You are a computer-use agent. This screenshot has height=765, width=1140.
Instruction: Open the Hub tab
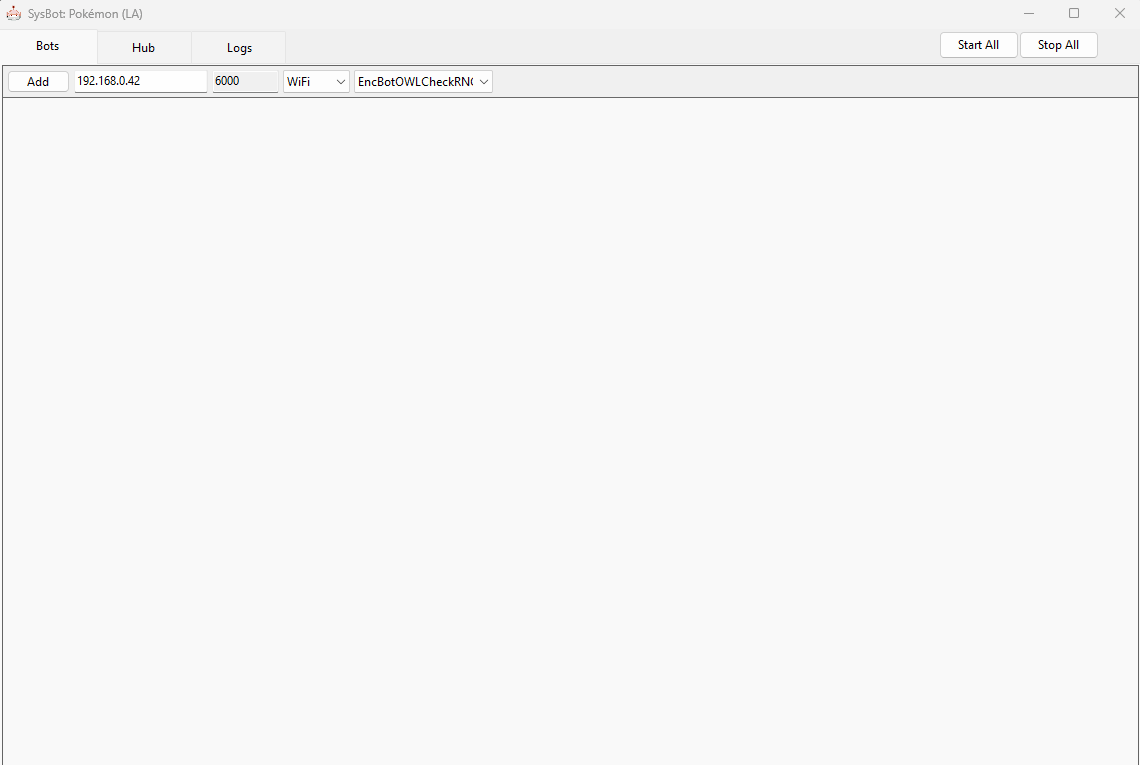143,48
